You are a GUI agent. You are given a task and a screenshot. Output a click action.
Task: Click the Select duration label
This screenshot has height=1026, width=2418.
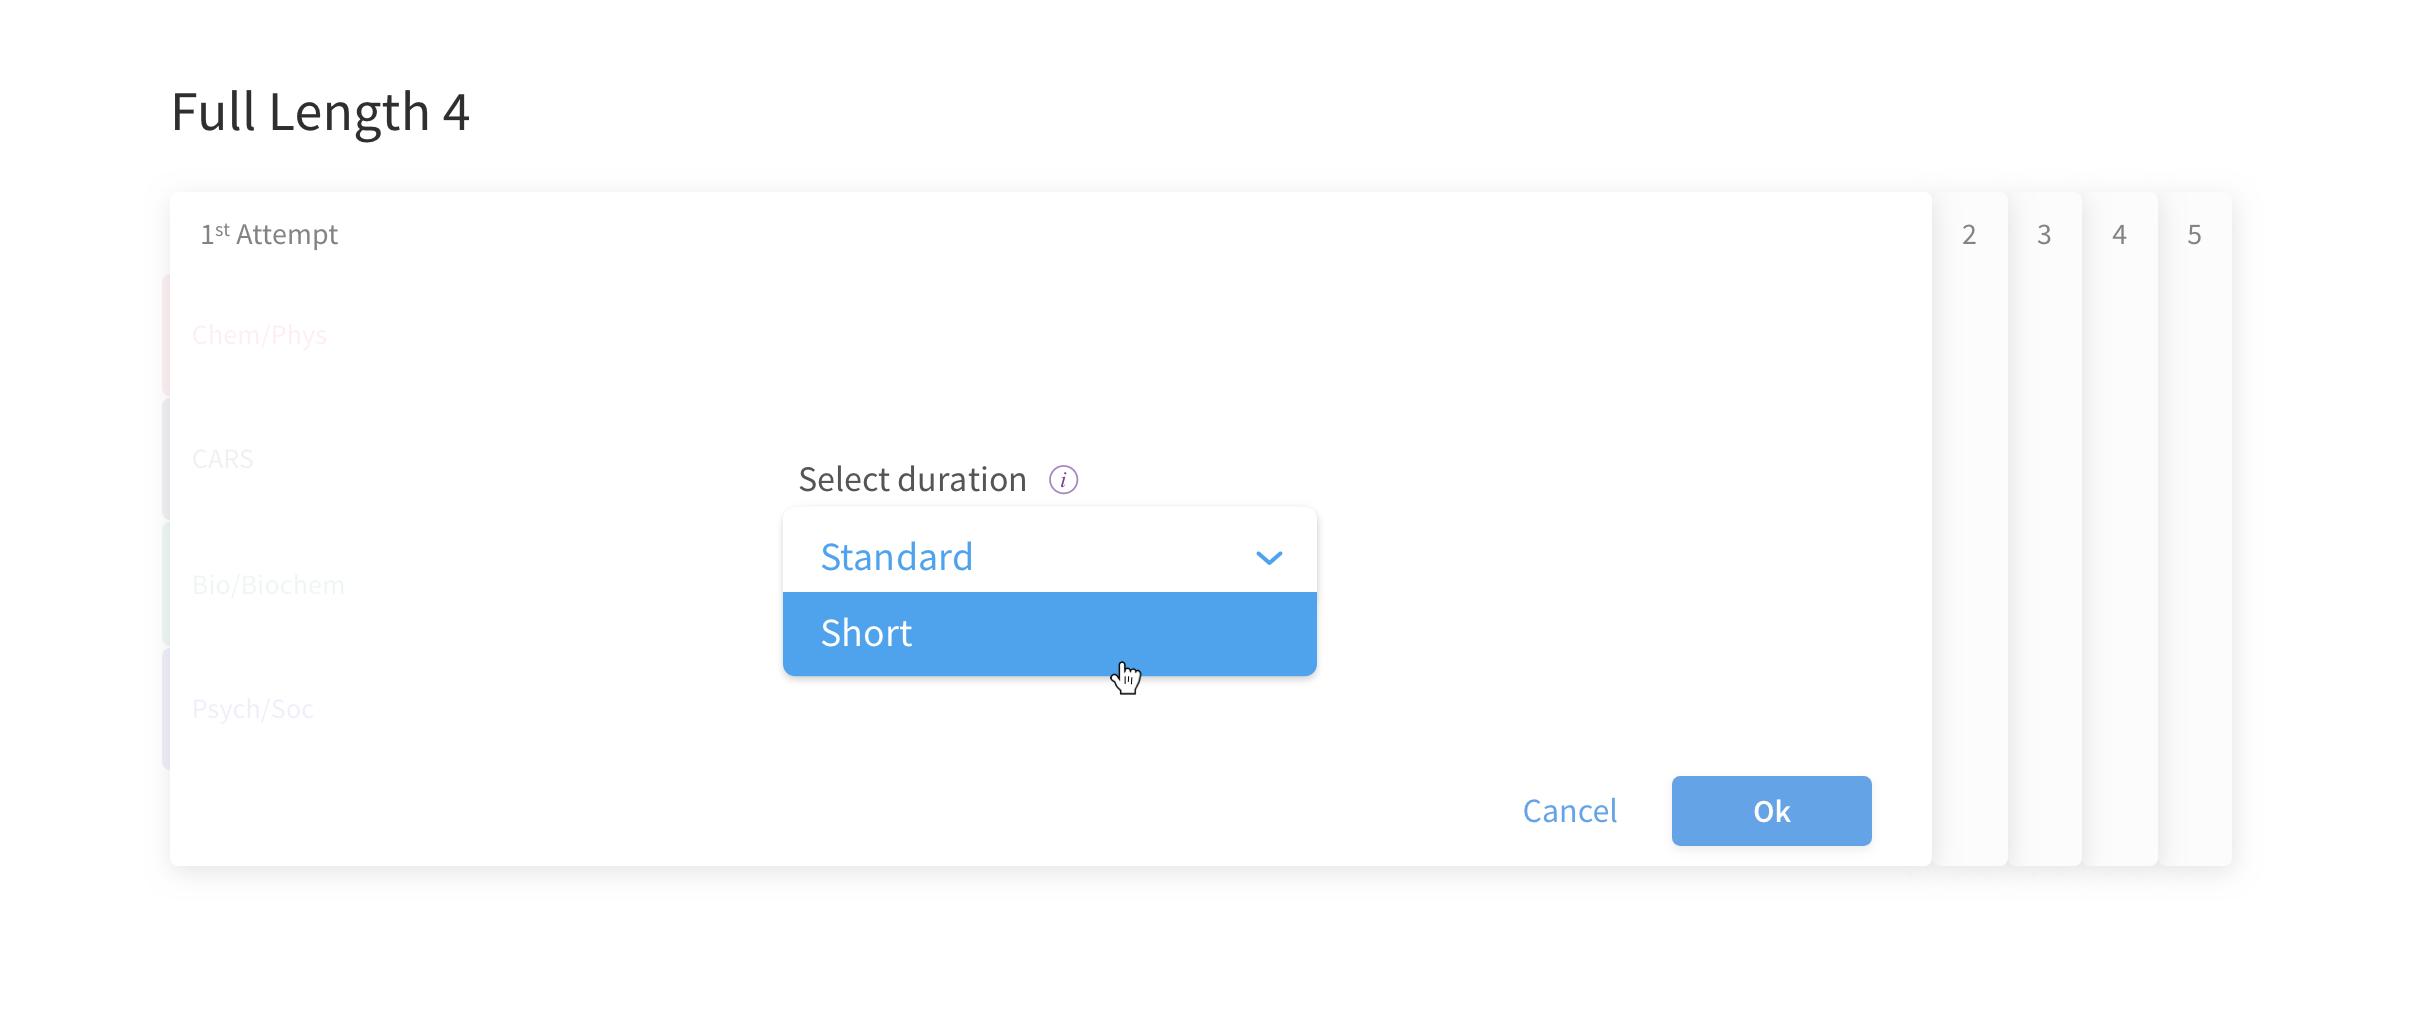912,480
